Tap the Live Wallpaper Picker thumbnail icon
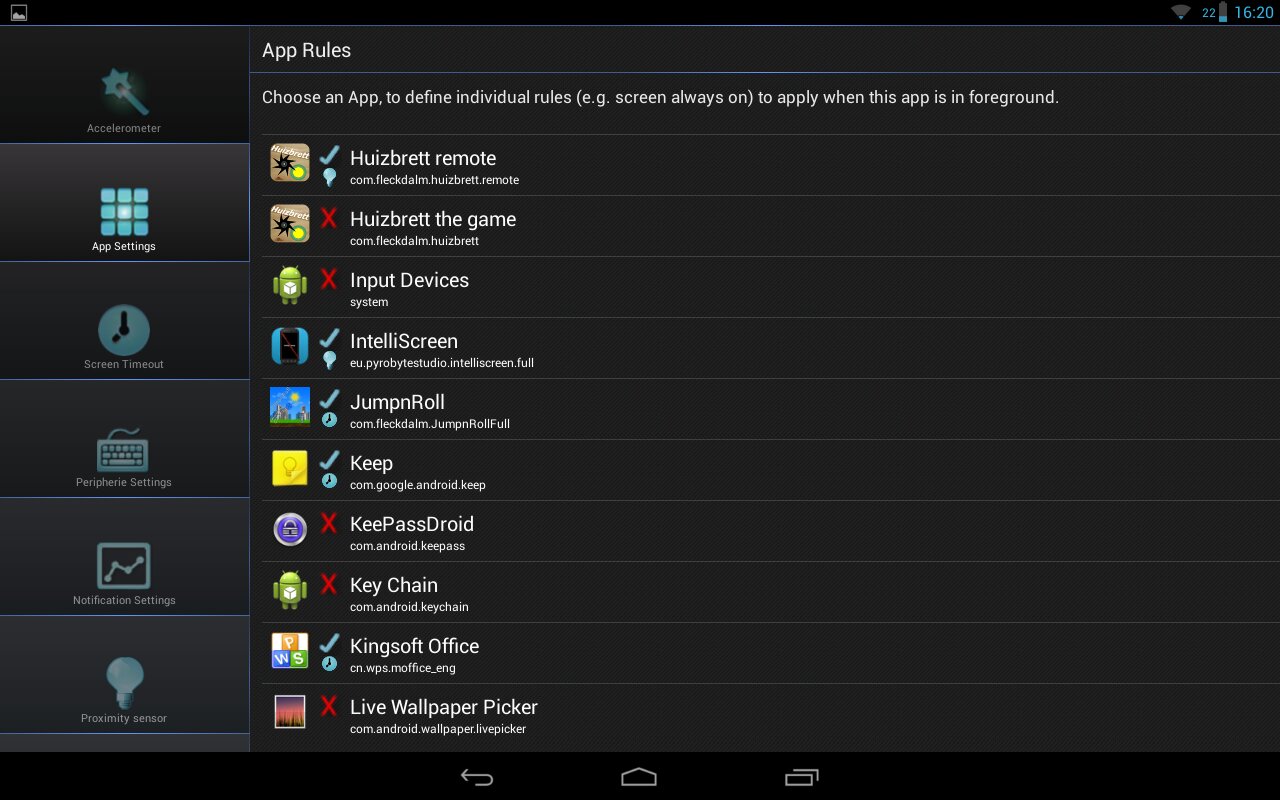Image resolution: width=1280 pixels, height=800 pixels. click(x=290, y=711)
